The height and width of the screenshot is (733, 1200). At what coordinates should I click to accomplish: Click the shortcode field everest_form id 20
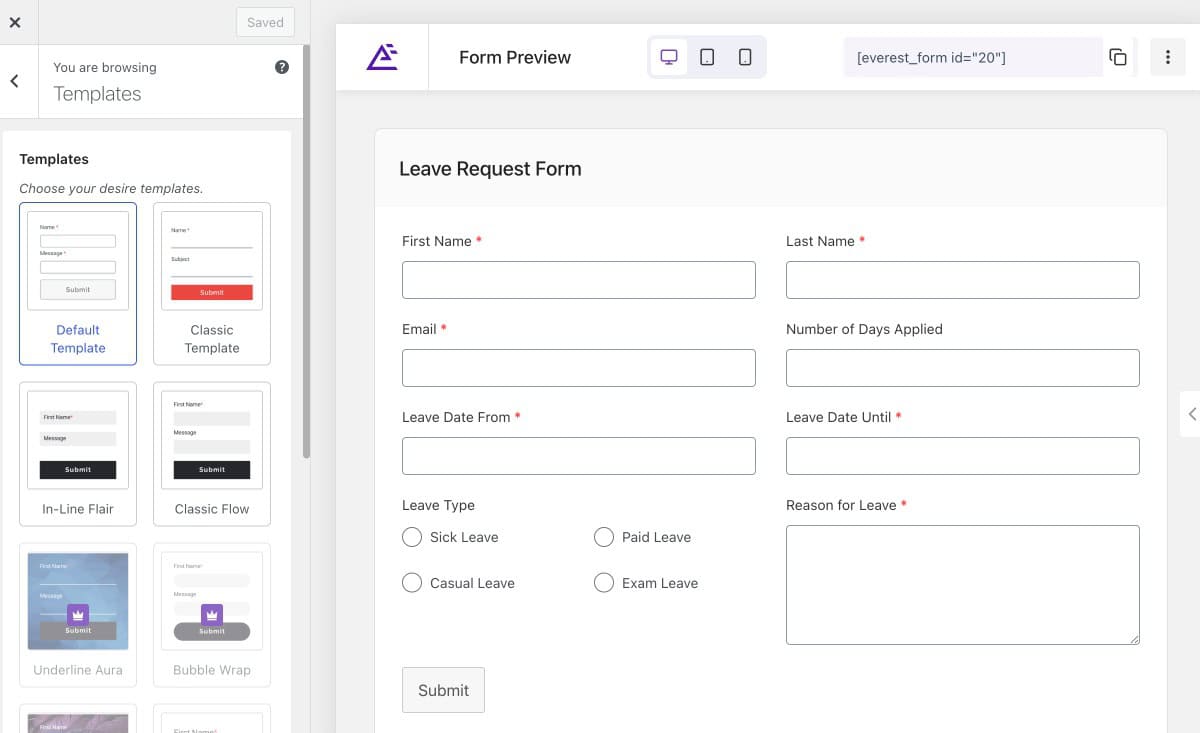click(973, 57)
